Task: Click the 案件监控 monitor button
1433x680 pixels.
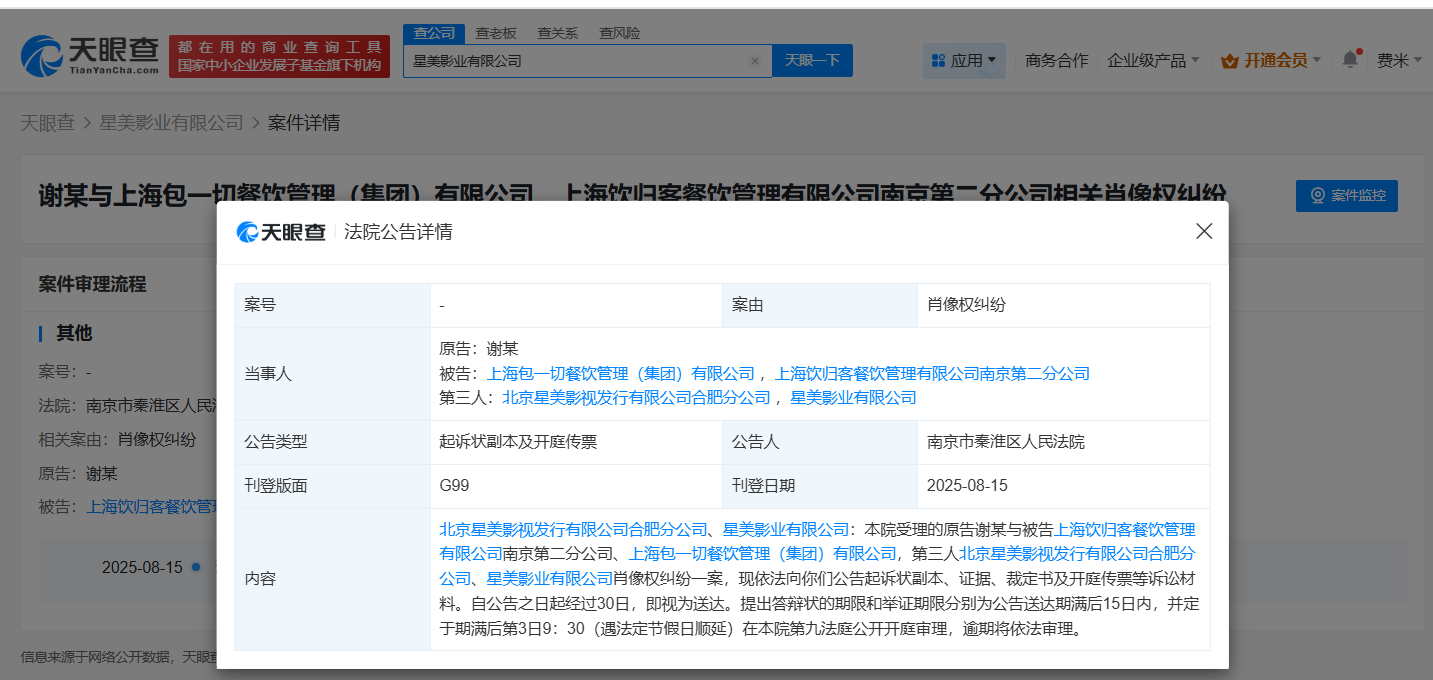Action: click(1346, 196)
